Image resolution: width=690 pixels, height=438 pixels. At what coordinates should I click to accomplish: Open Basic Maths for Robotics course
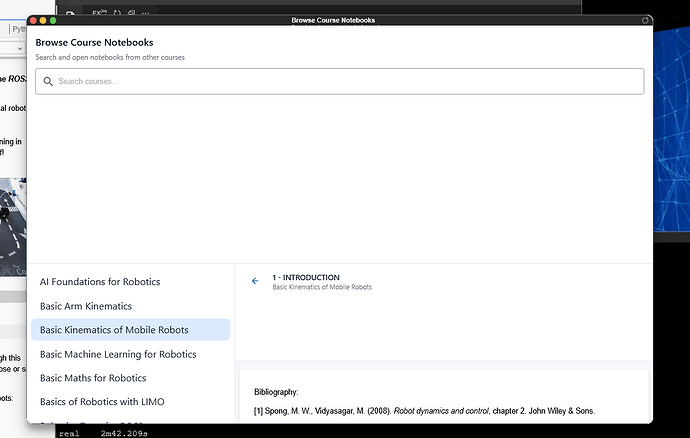click(93, 378)
